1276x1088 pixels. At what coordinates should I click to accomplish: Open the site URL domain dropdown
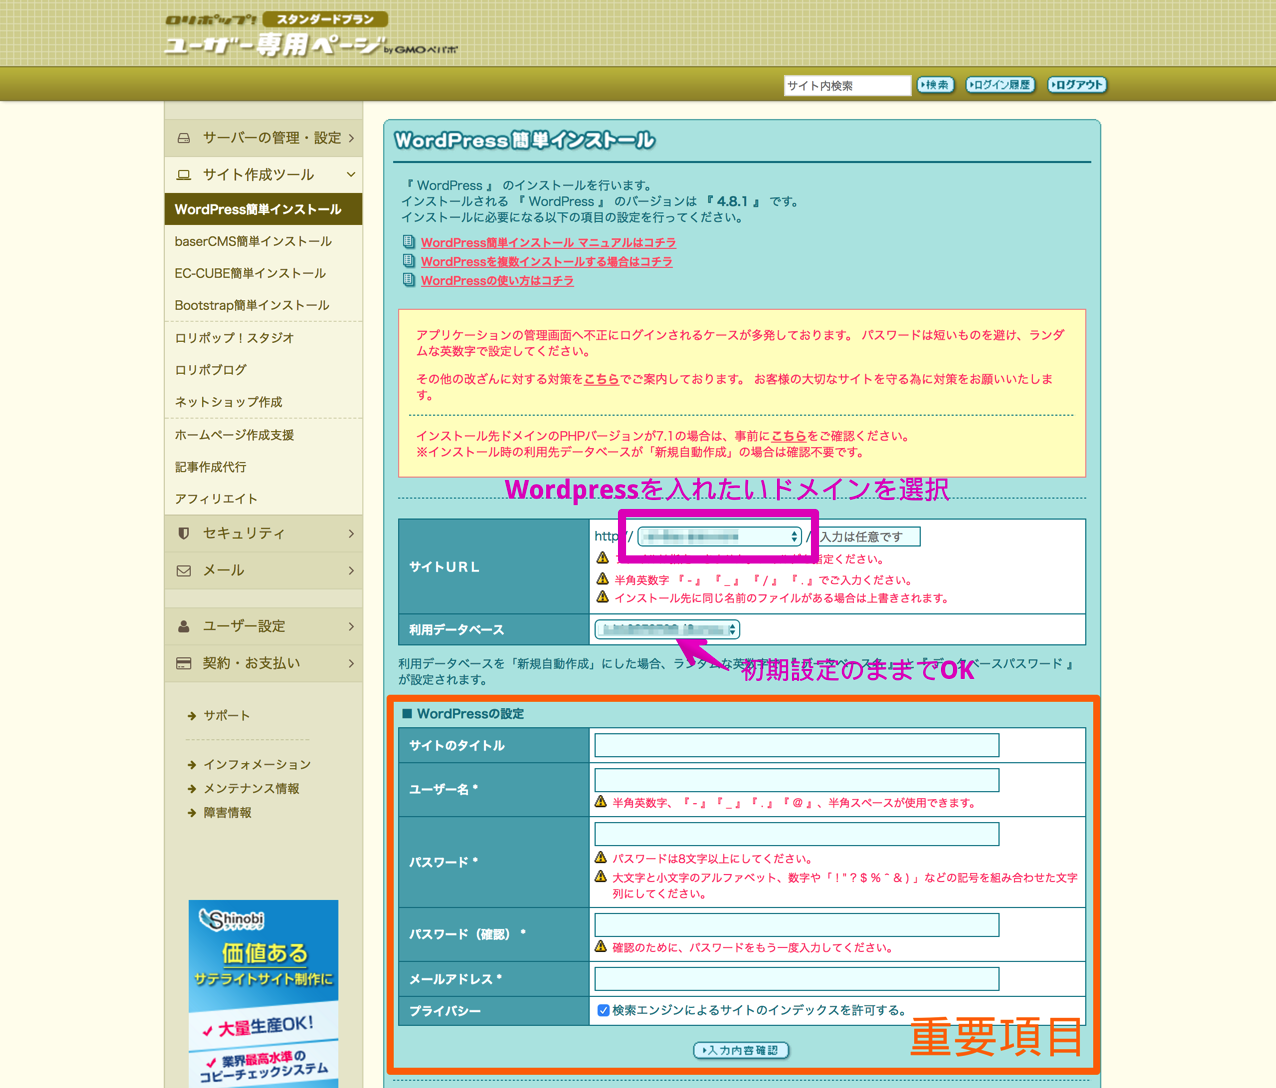click(x=720, y=537)
